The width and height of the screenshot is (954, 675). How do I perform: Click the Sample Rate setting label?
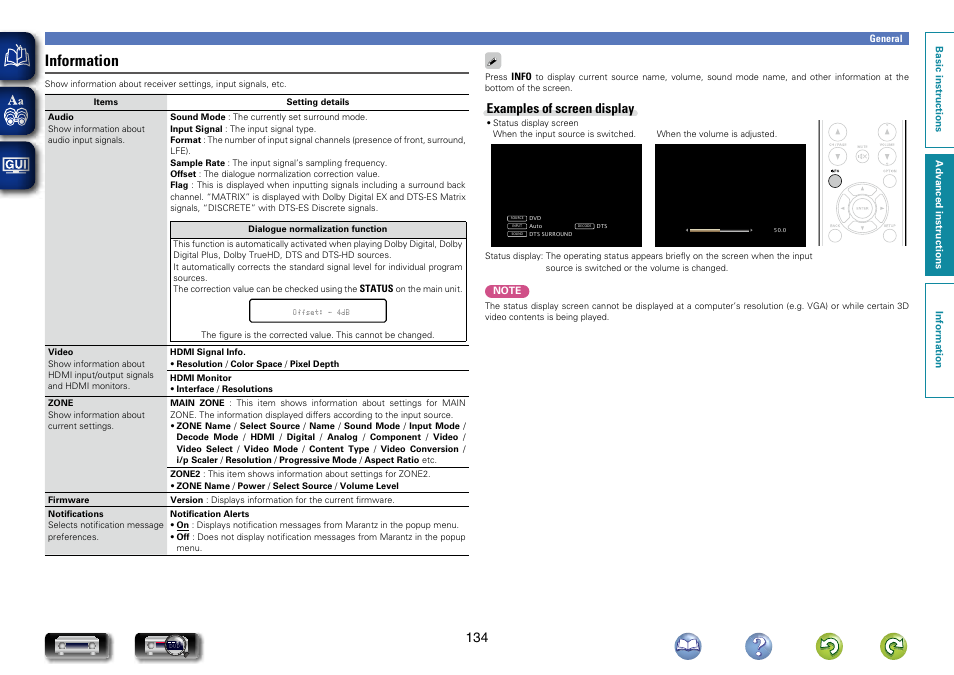tap(198, 163)
